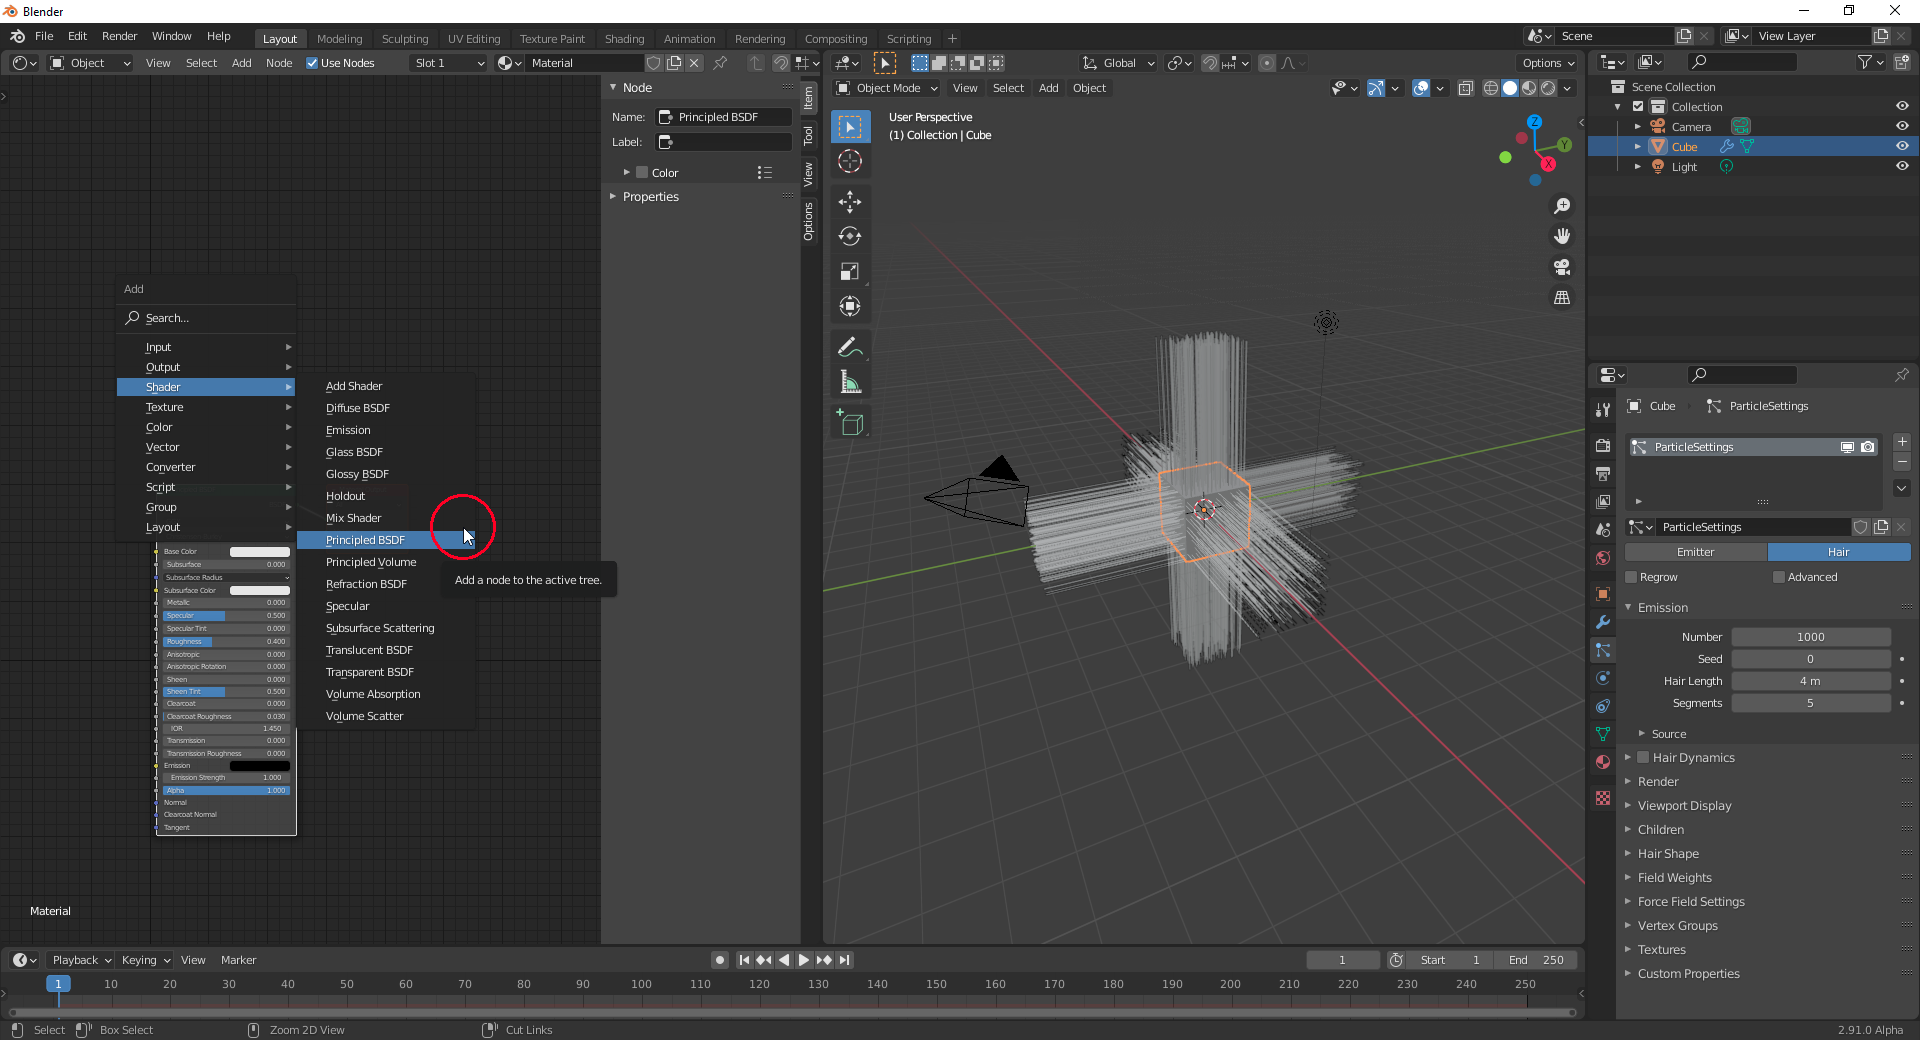Enable the Advanced checkbox in particle settings
This screenshot has height=1040, width=1920.
click(x=1779, y=577)
